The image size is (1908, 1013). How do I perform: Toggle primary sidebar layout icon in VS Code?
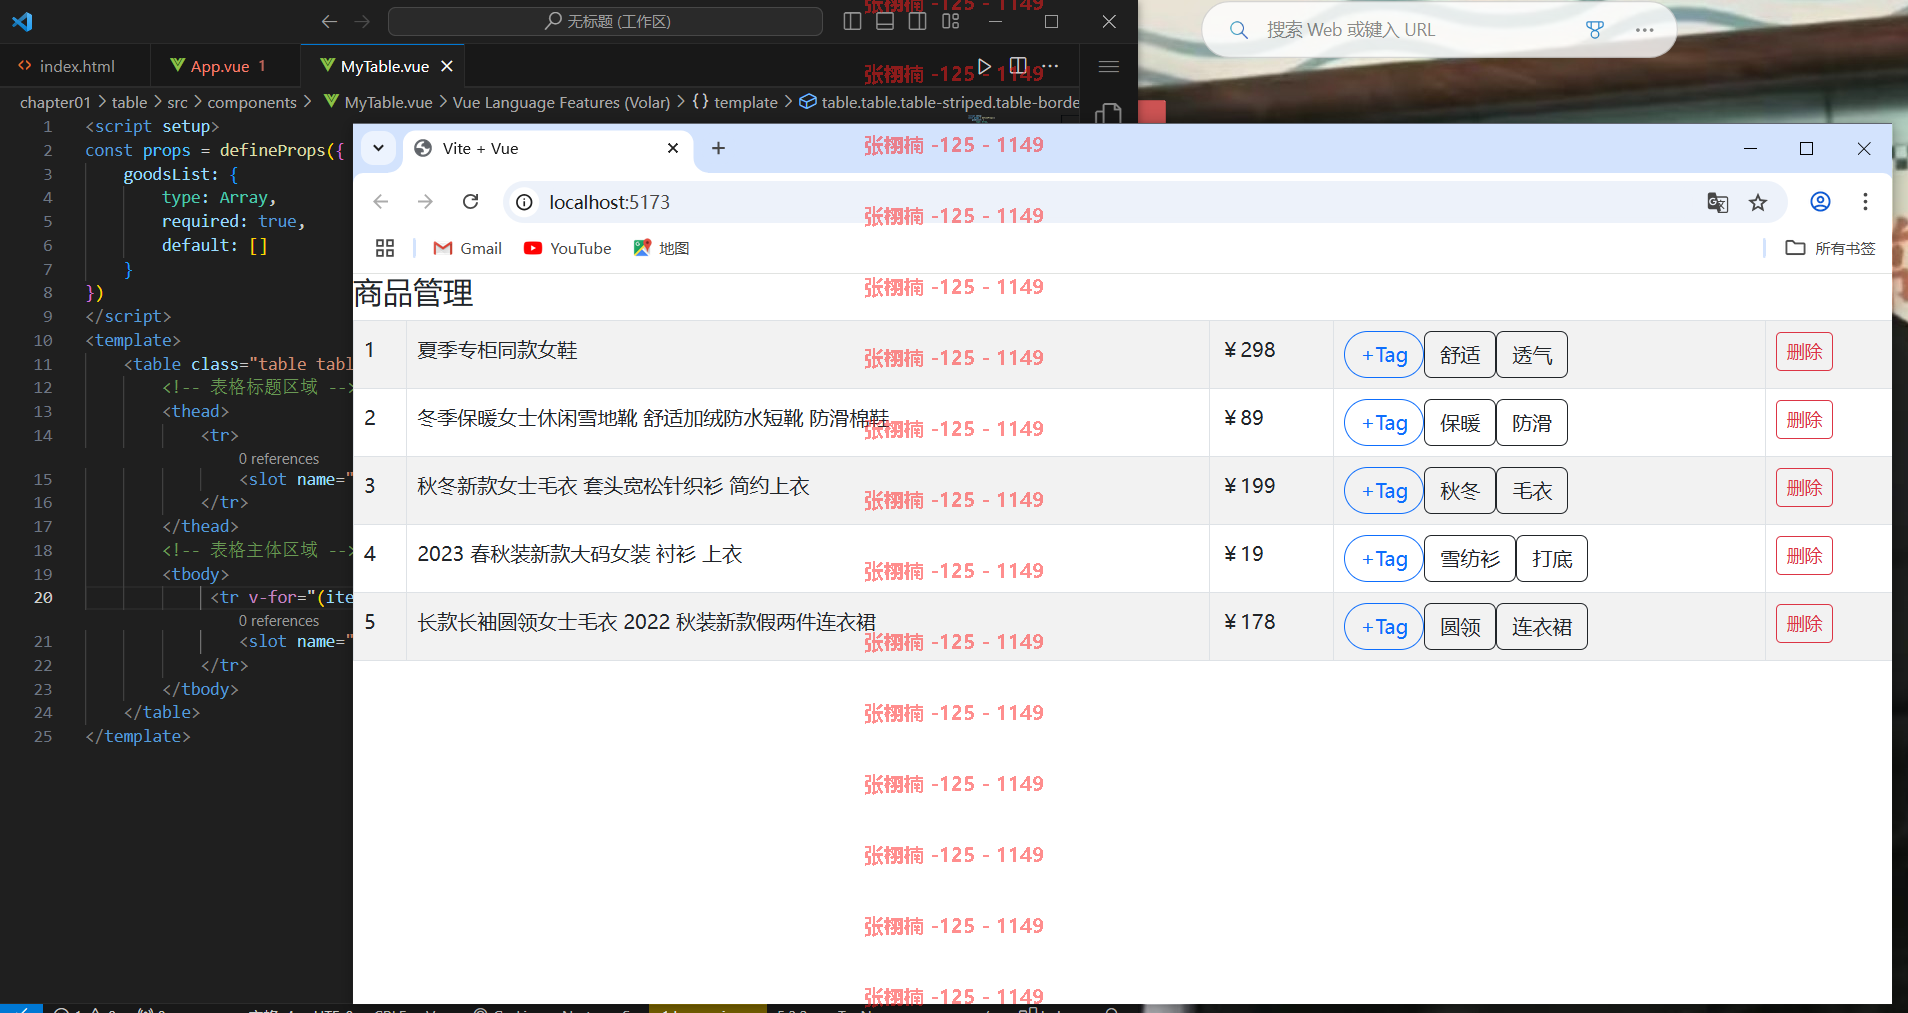click(852, 21)
